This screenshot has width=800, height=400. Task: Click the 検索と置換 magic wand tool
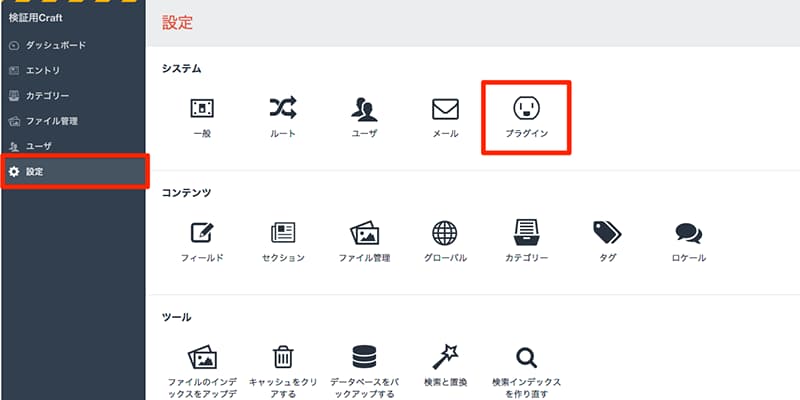(445, 358)
